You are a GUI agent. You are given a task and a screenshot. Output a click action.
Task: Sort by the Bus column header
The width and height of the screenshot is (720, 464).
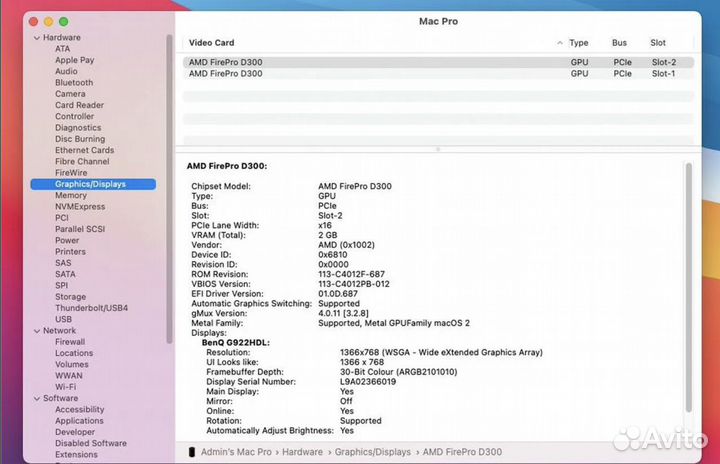click(619, 43)
